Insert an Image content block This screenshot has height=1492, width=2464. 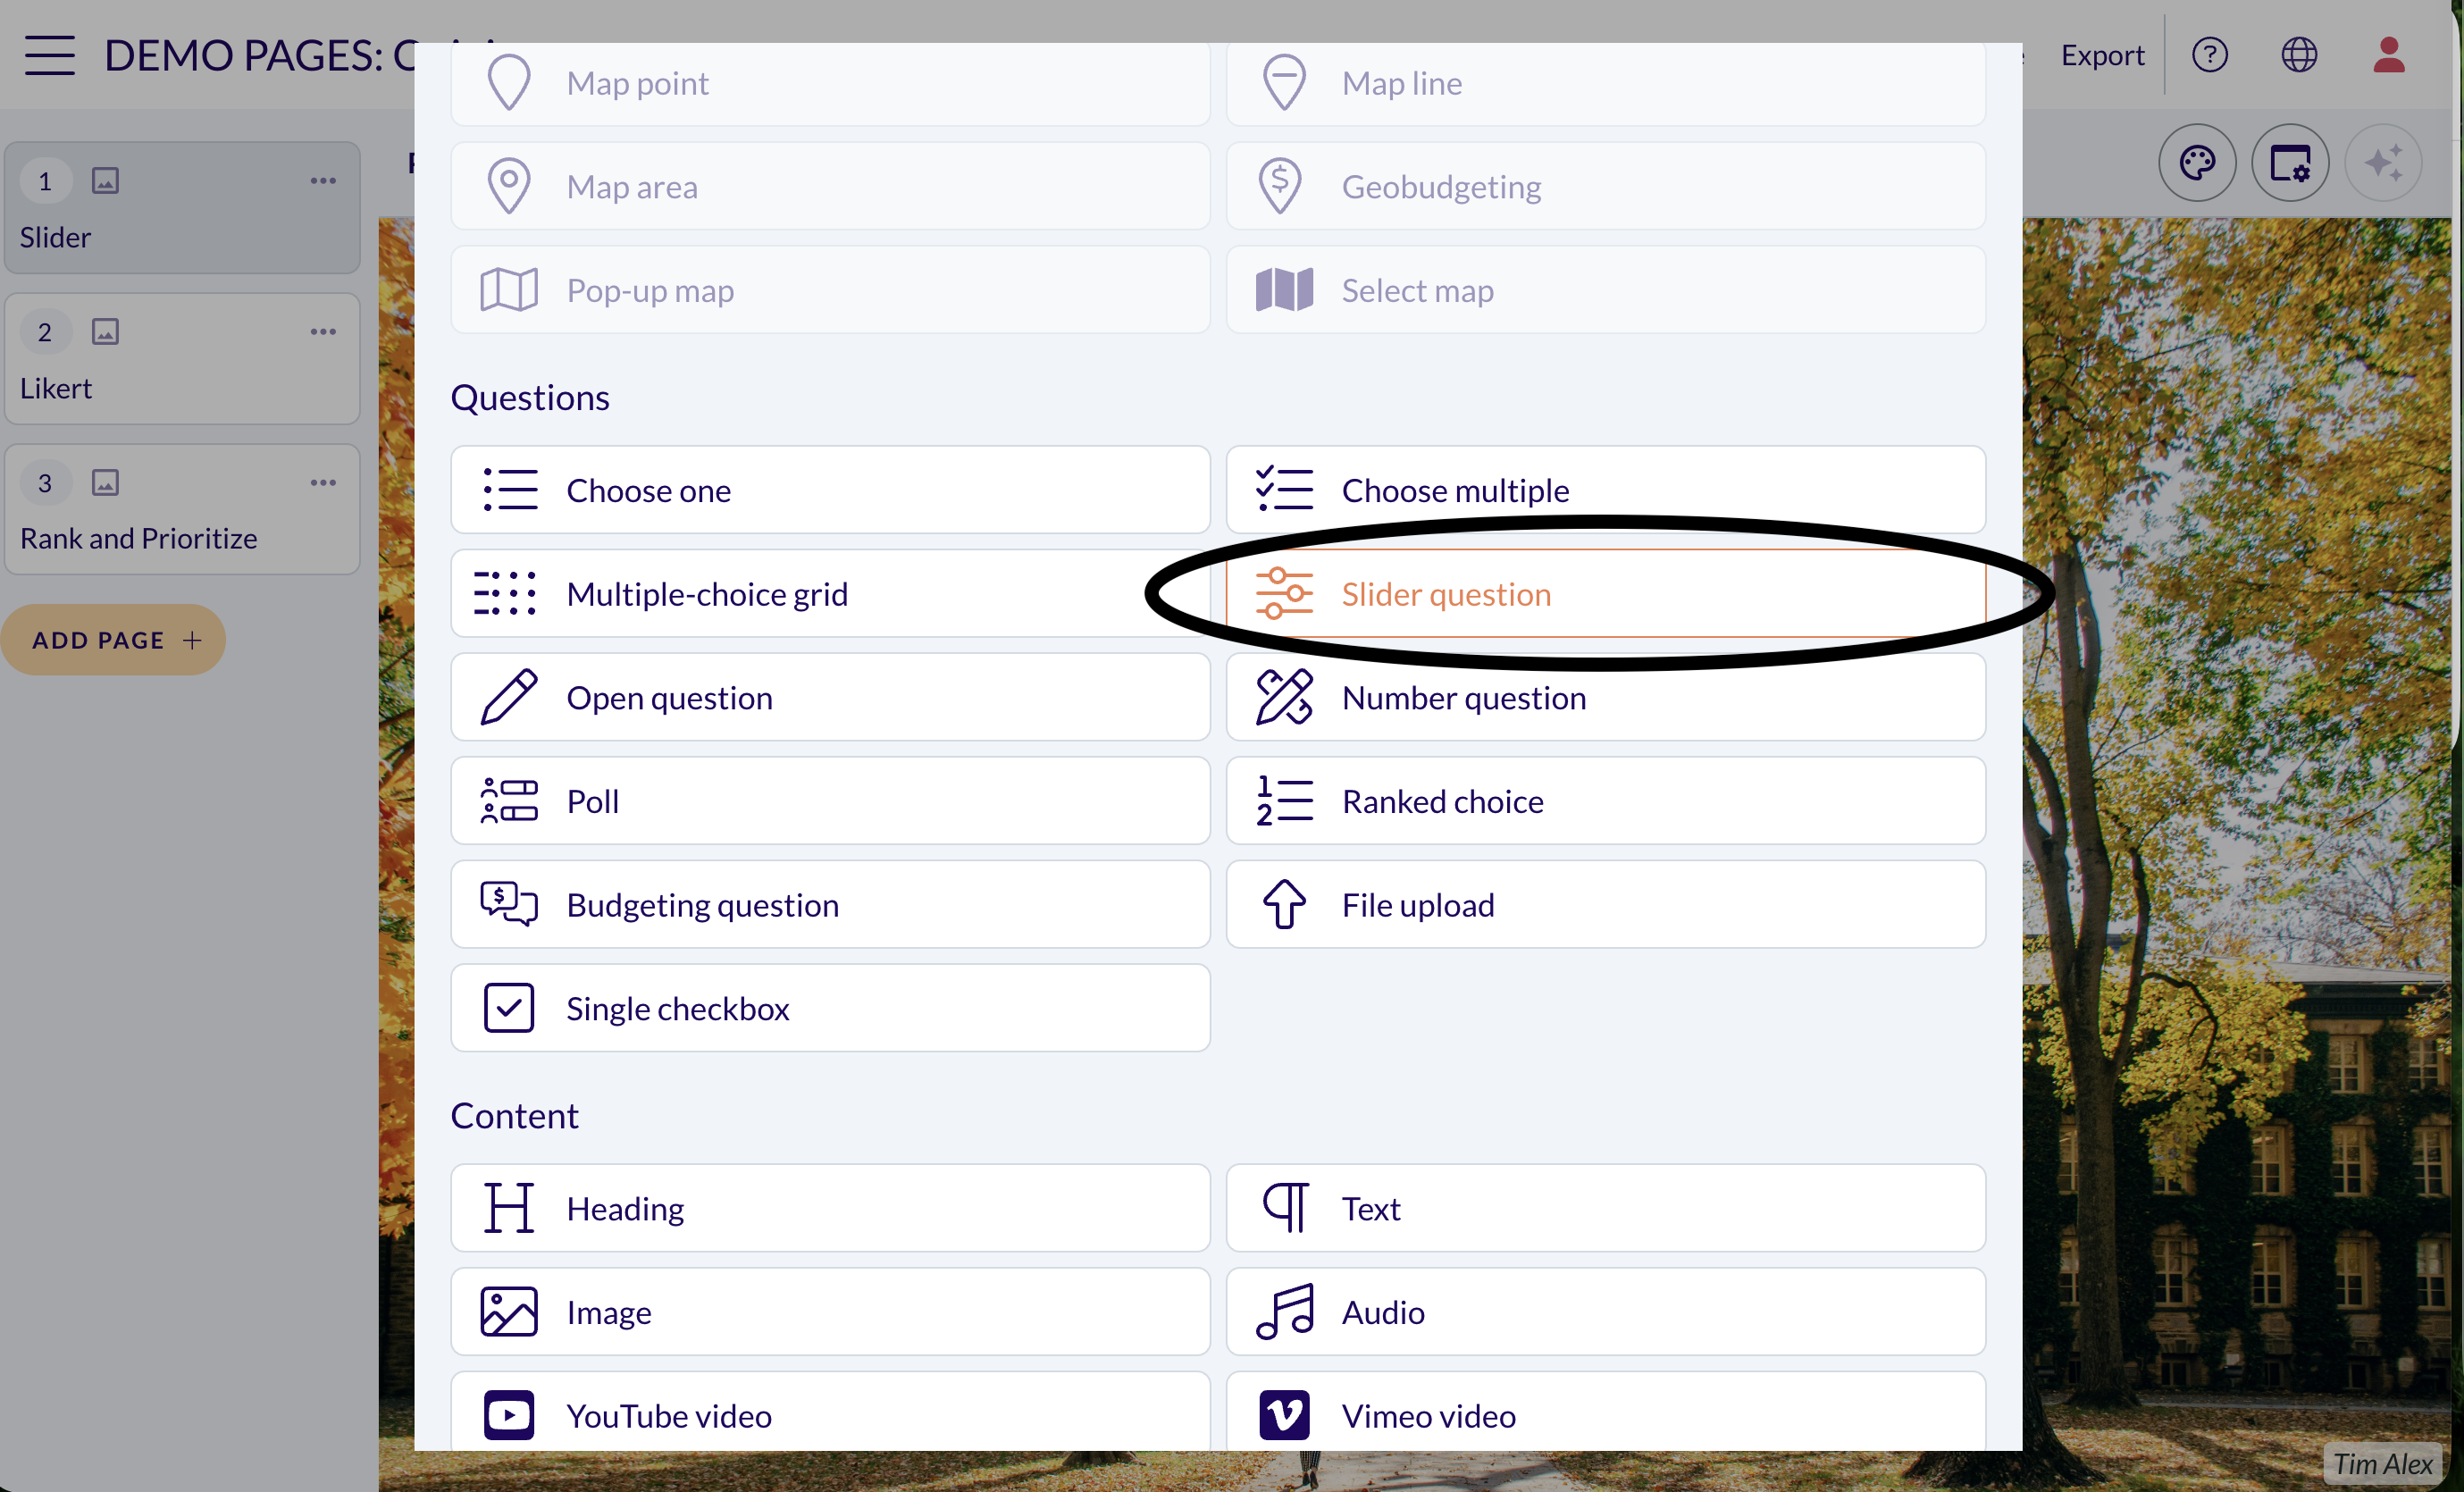830,1312
